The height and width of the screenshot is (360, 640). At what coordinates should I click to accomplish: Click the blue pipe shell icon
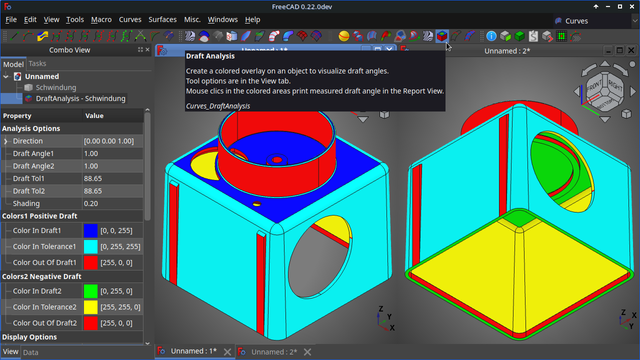288,36
